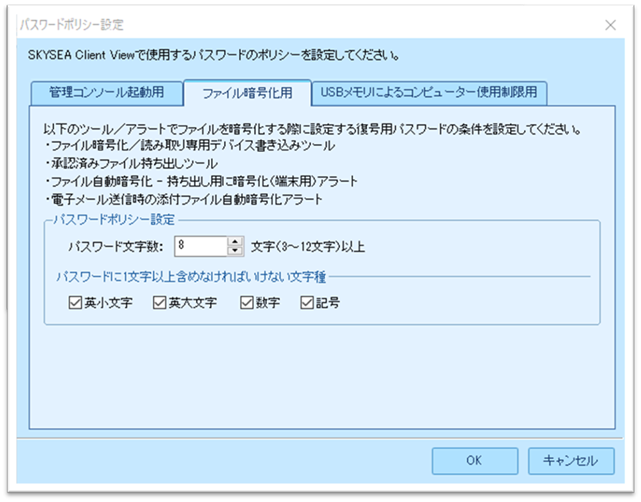Screen dimensions: 641x502
Task: Click the パスワード文字数 number input field
Action: pyautogui.click(x=203, y=245)
